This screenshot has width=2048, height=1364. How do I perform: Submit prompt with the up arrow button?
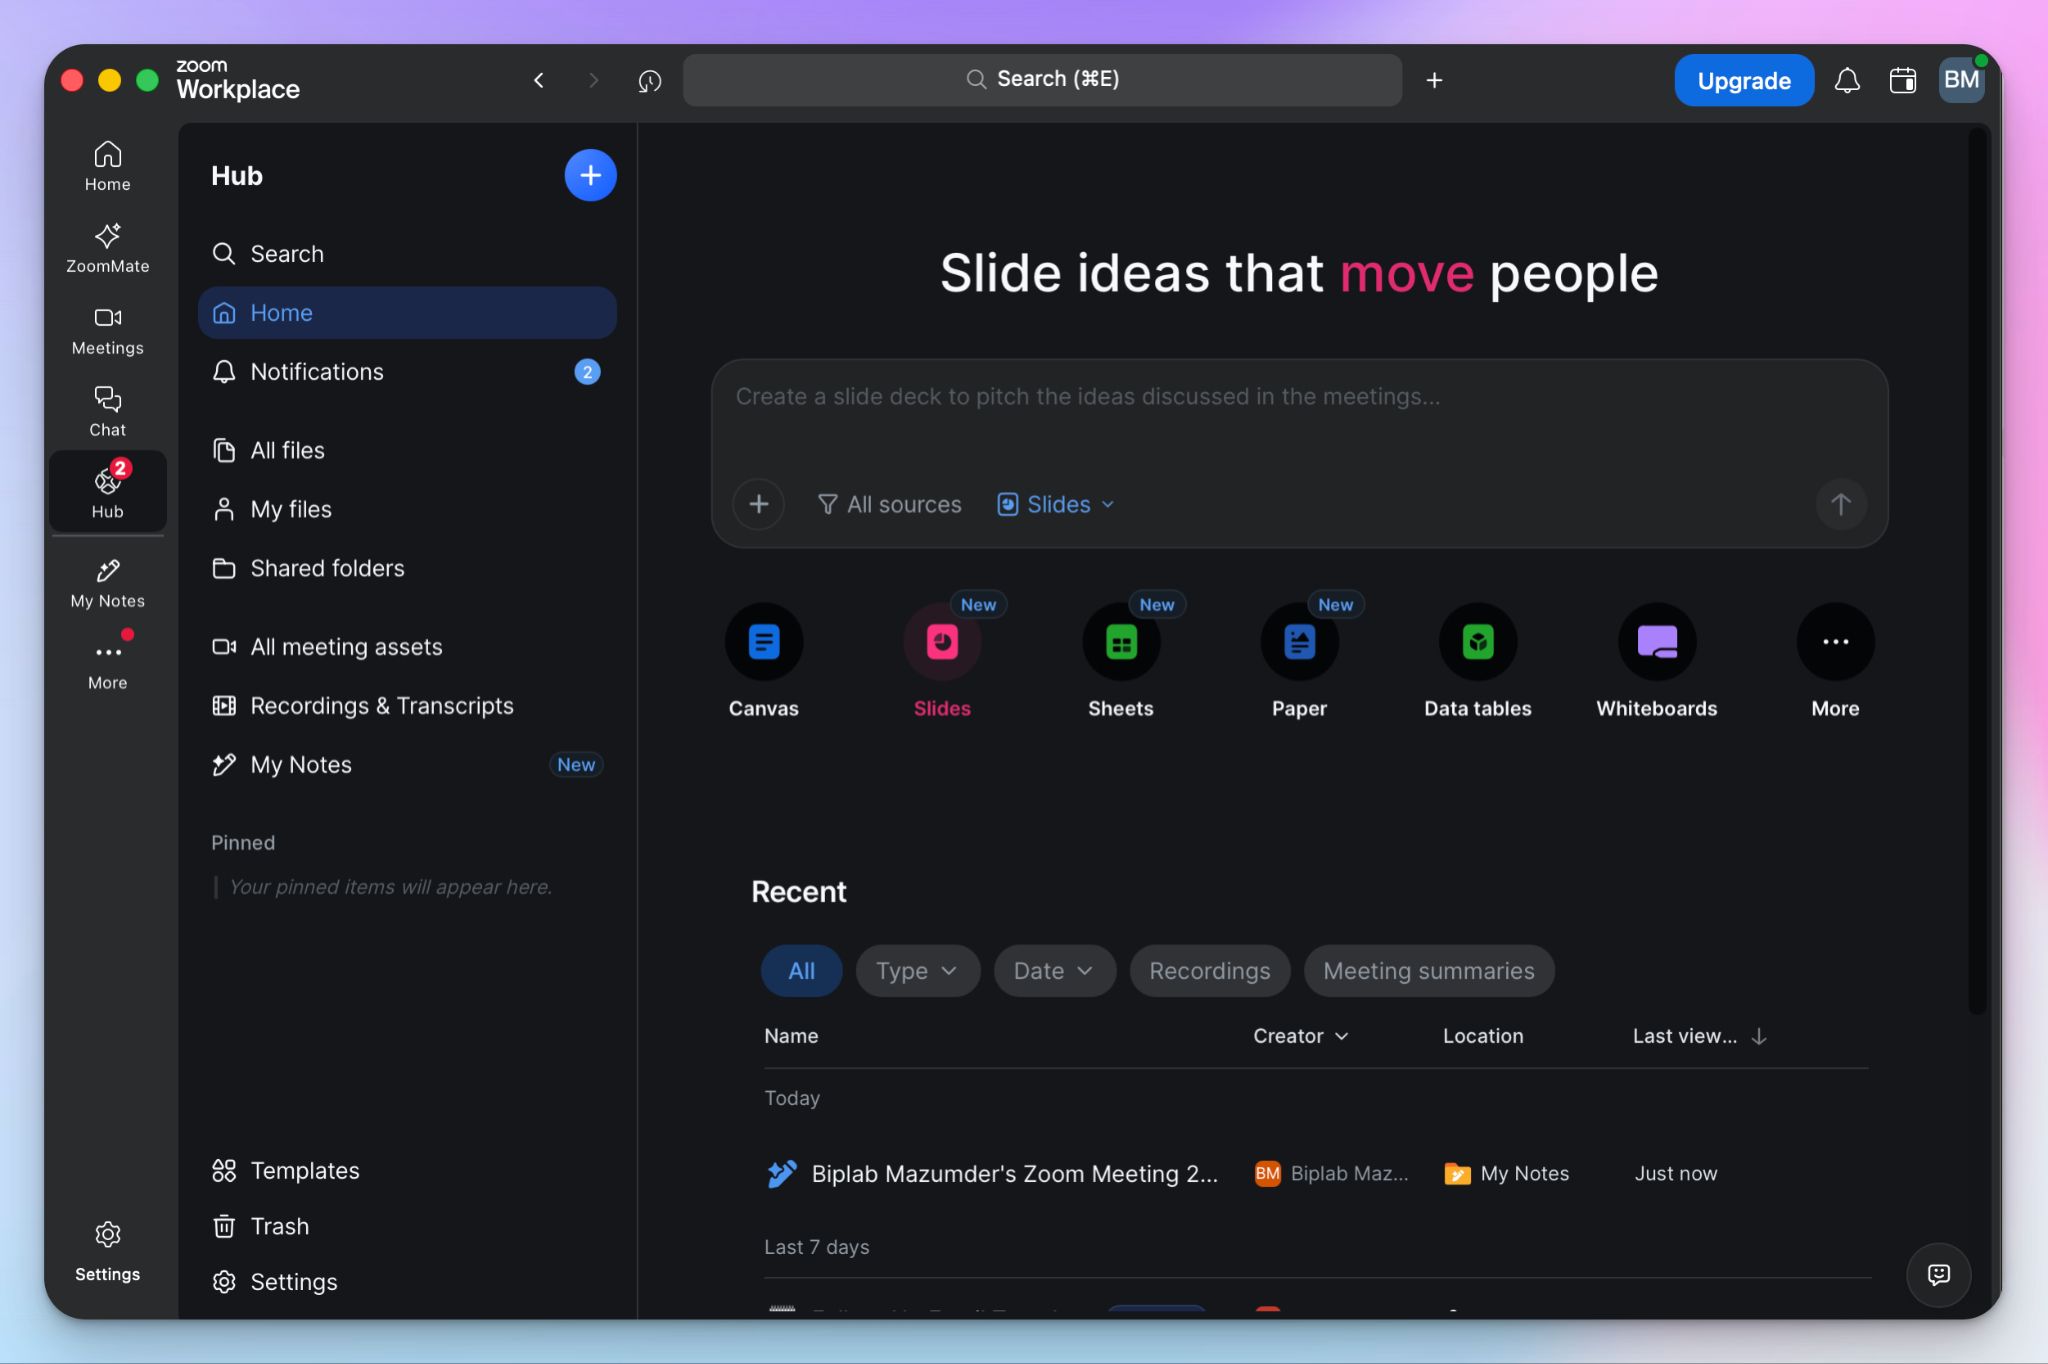coord(1840,504)
